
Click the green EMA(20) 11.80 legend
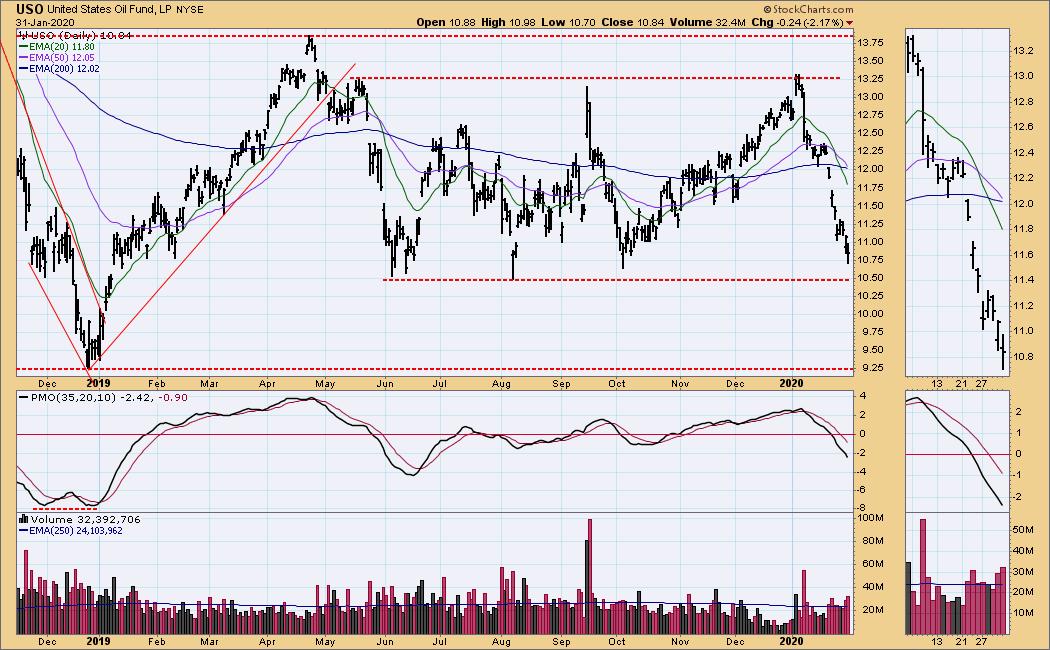pos(61,47)
